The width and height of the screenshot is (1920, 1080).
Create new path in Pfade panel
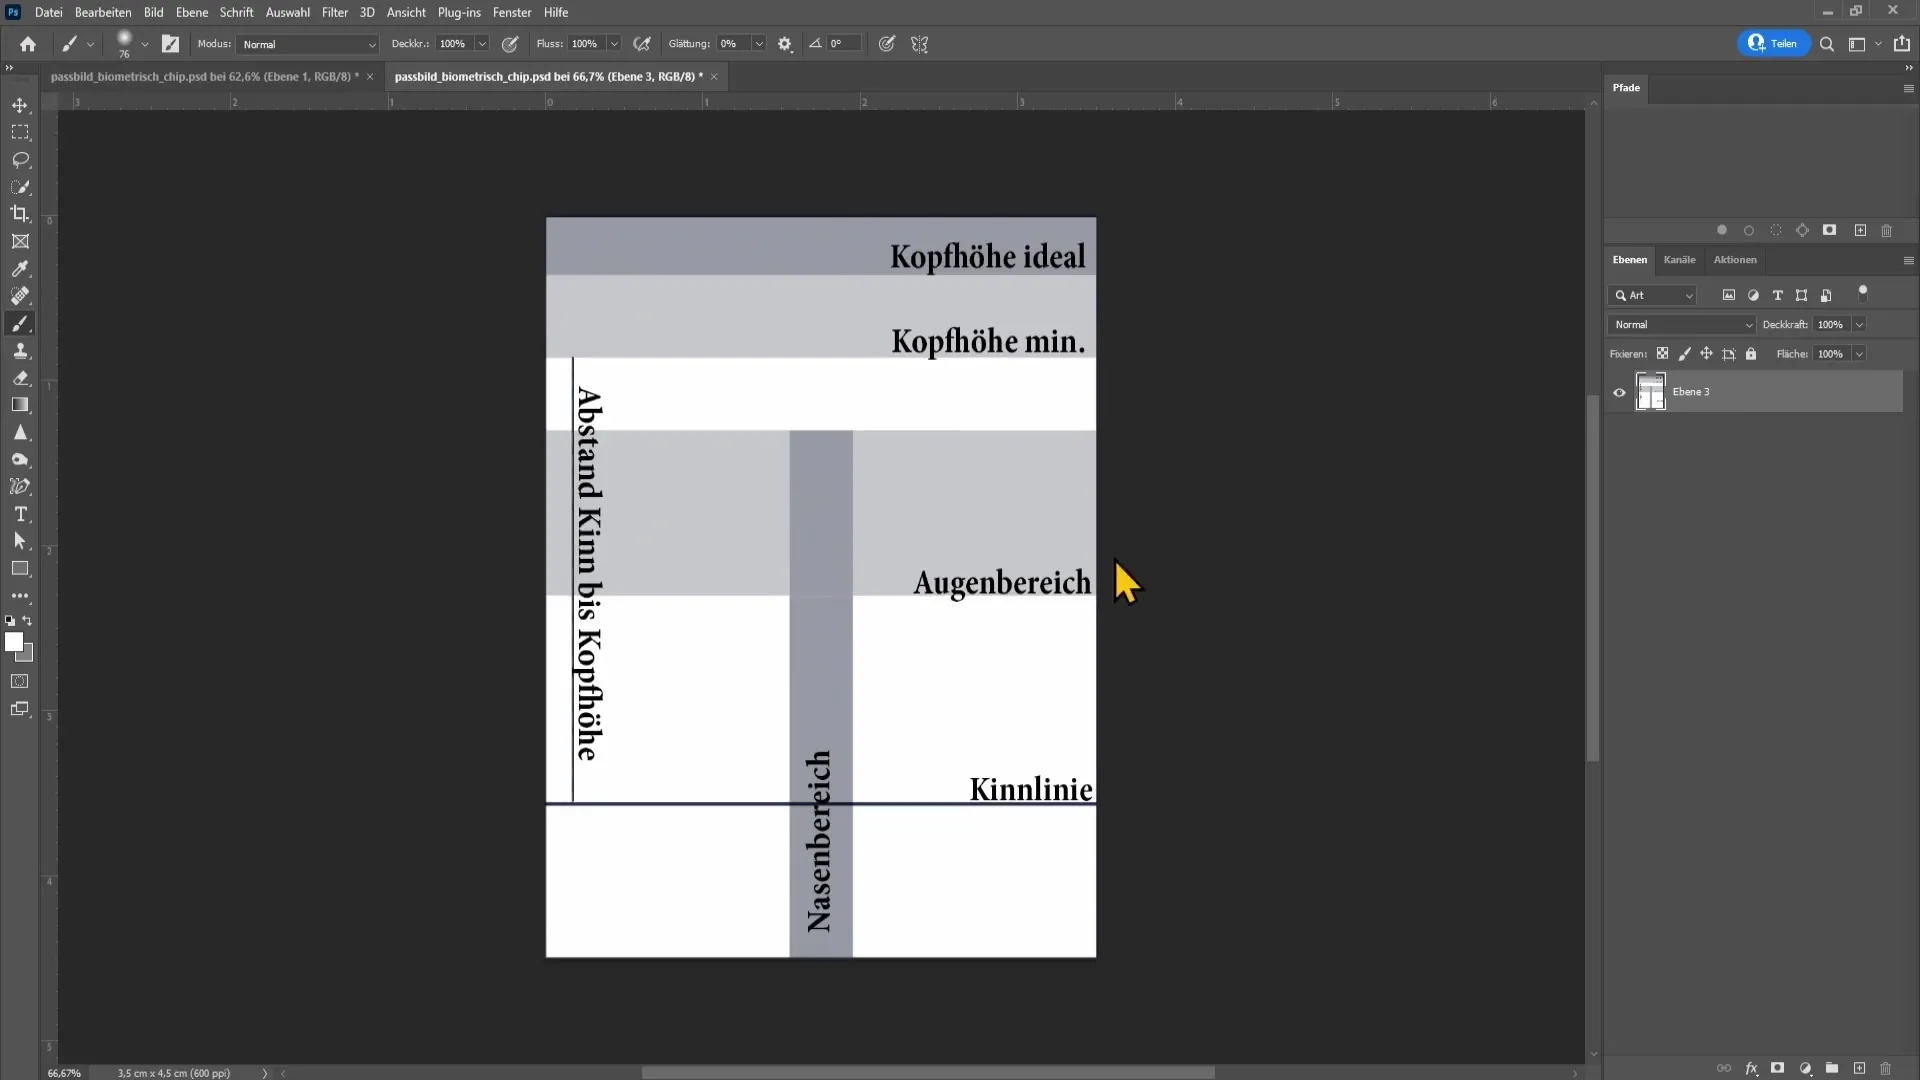pyautogui.click(x=1860, y=230)
